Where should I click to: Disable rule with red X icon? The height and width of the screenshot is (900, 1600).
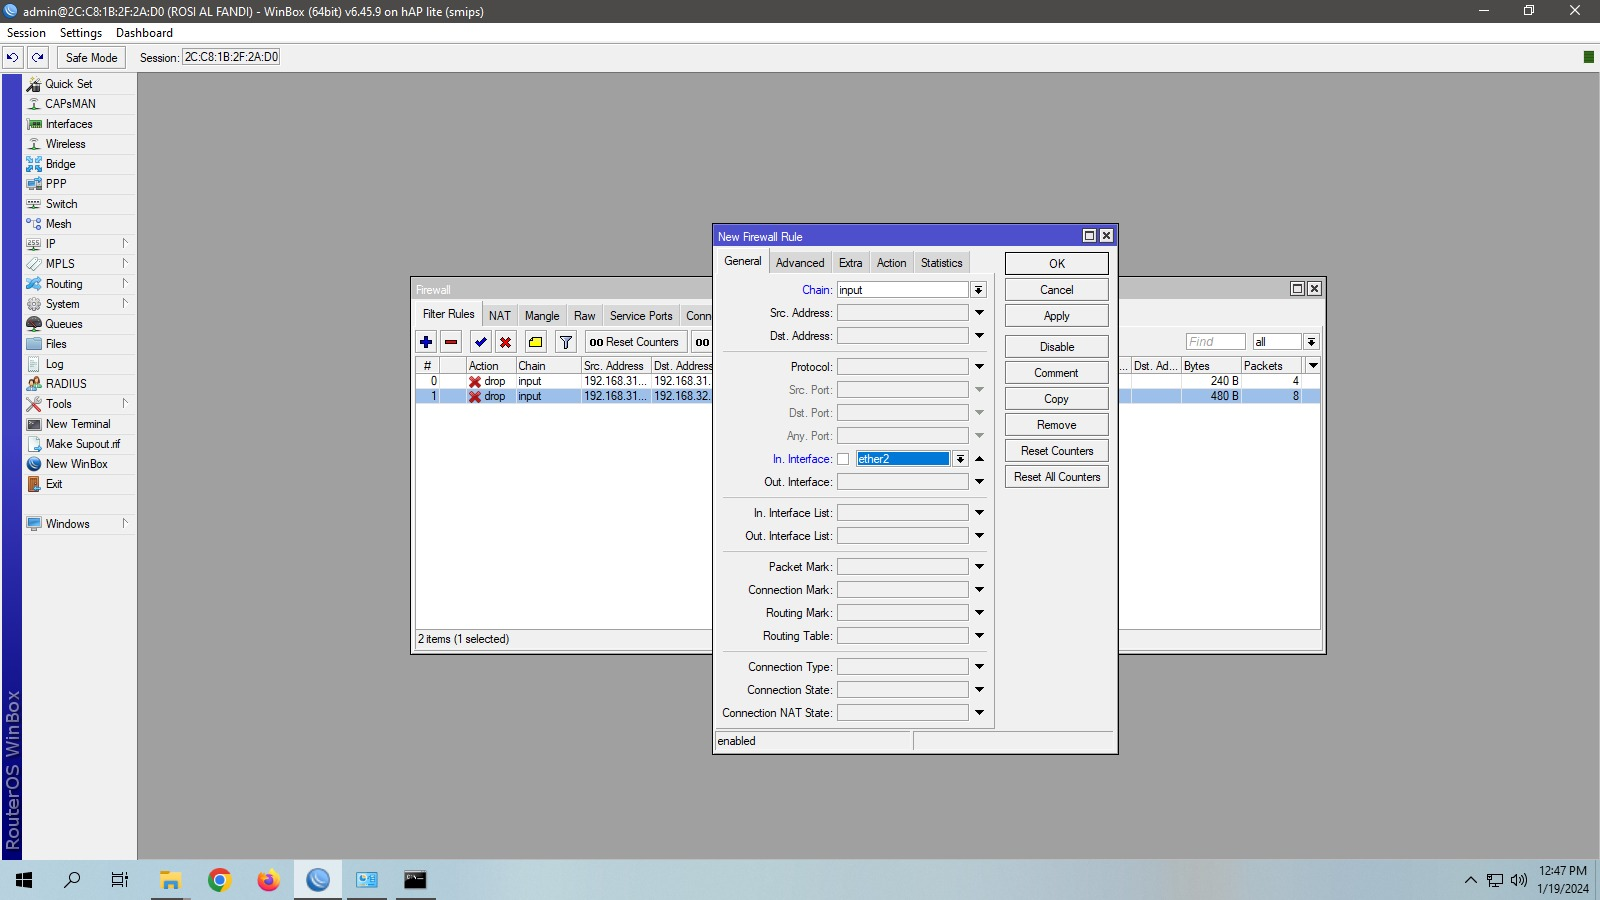coord(506,342)
